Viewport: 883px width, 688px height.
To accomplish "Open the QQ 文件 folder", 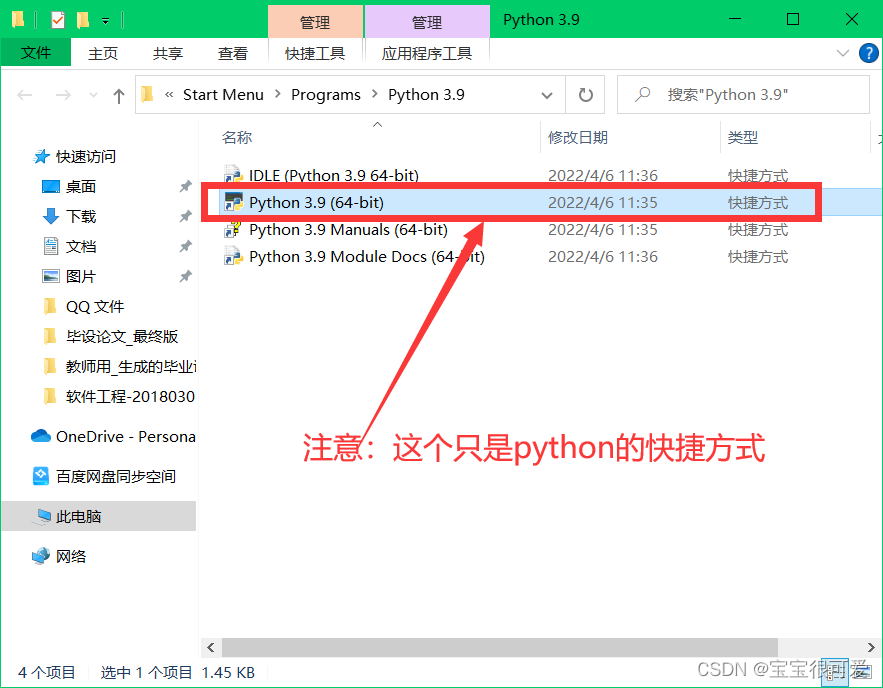I will point(95,307).
